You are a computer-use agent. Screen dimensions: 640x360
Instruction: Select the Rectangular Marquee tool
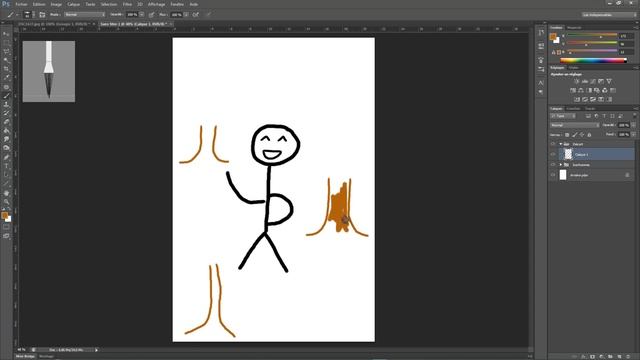(x=6, y=43)
